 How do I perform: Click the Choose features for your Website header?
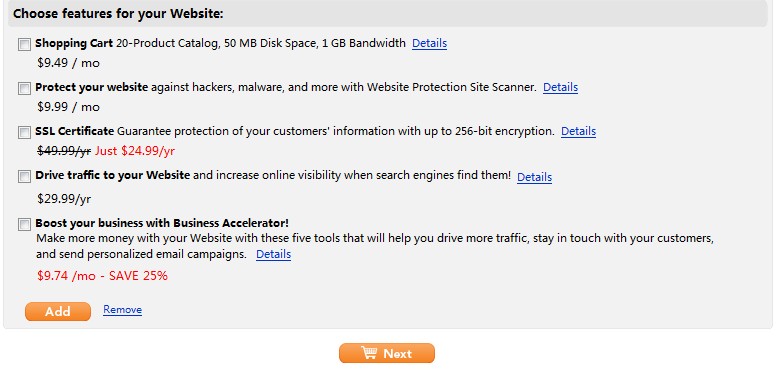coord(118,14)
